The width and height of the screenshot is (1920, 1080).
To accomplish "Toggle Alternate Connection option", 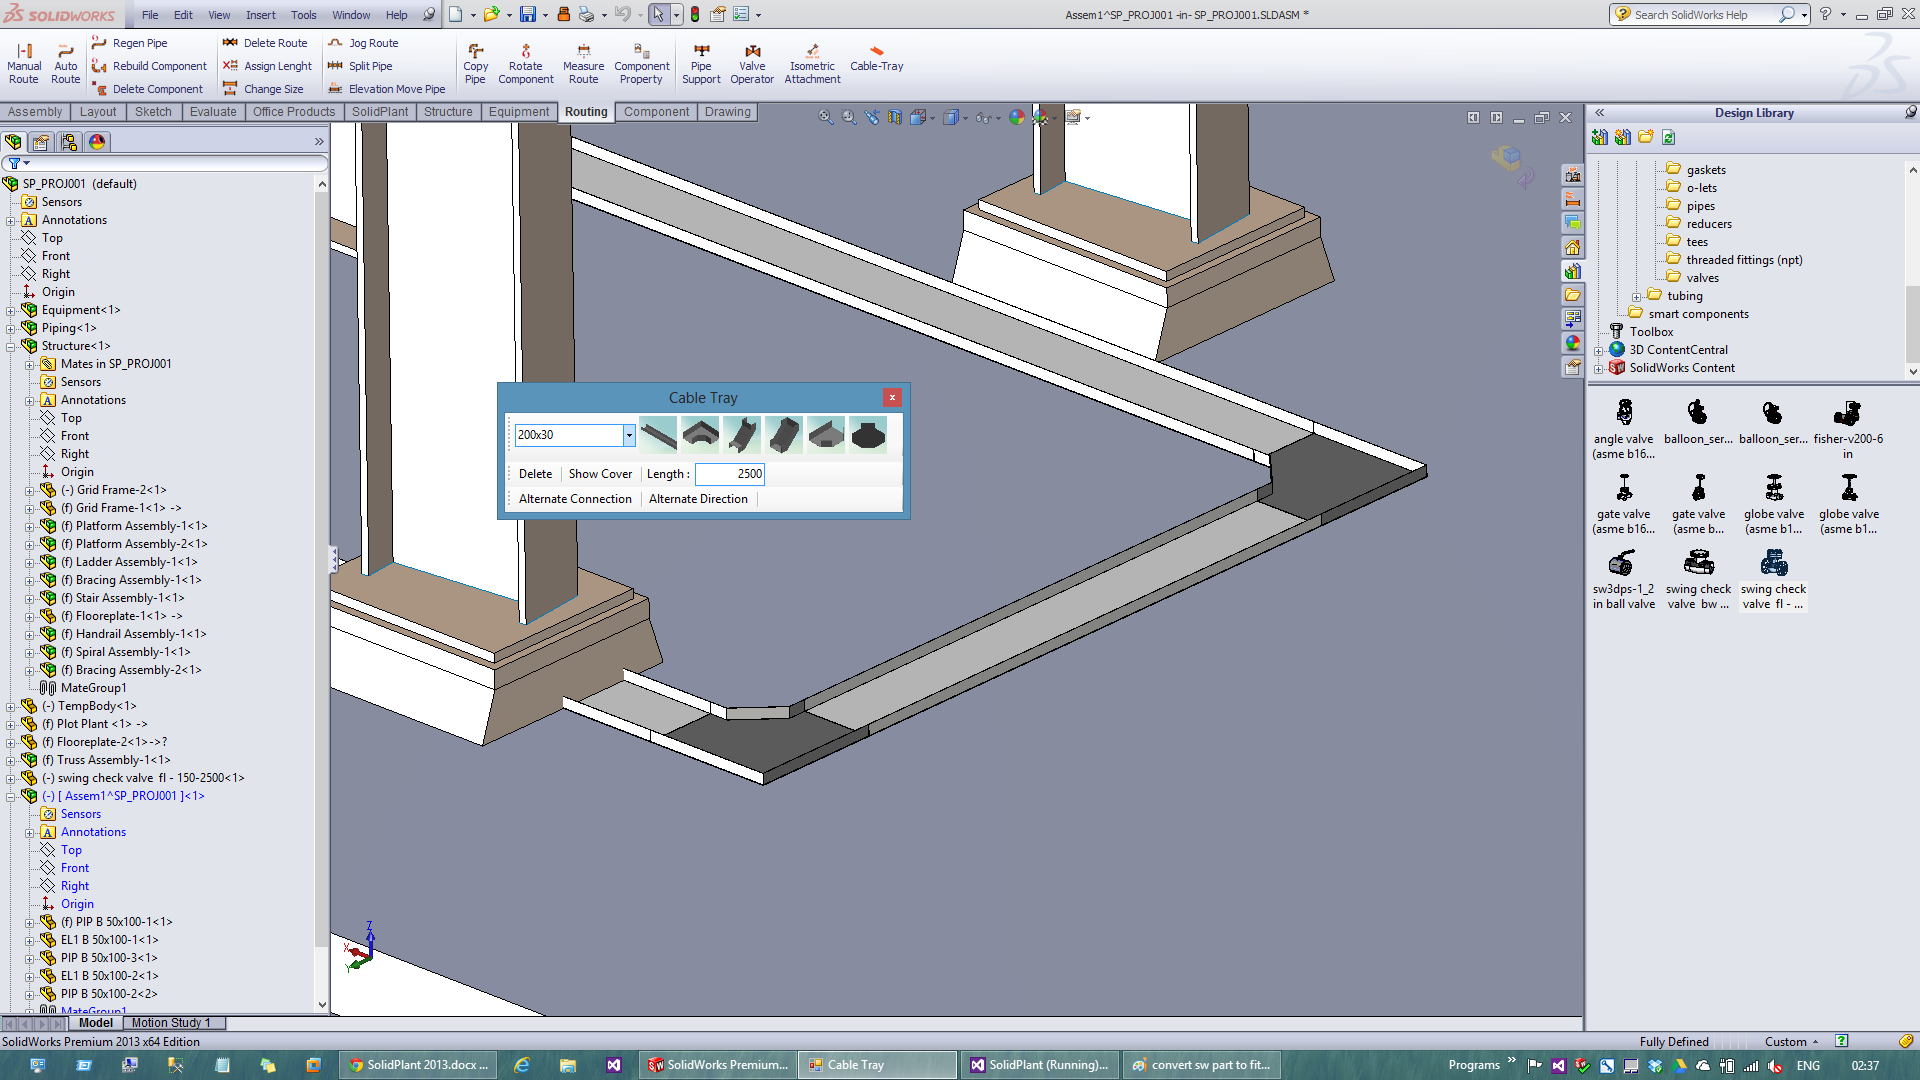I will [575, 499].
